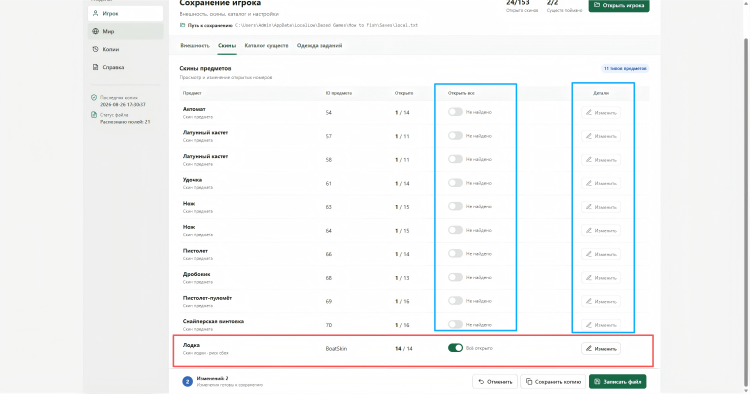Image resolution: width=750 pixels, height=394 pixels.
Task: Click the Записать файл button
Action: click(x=618, y=382)
